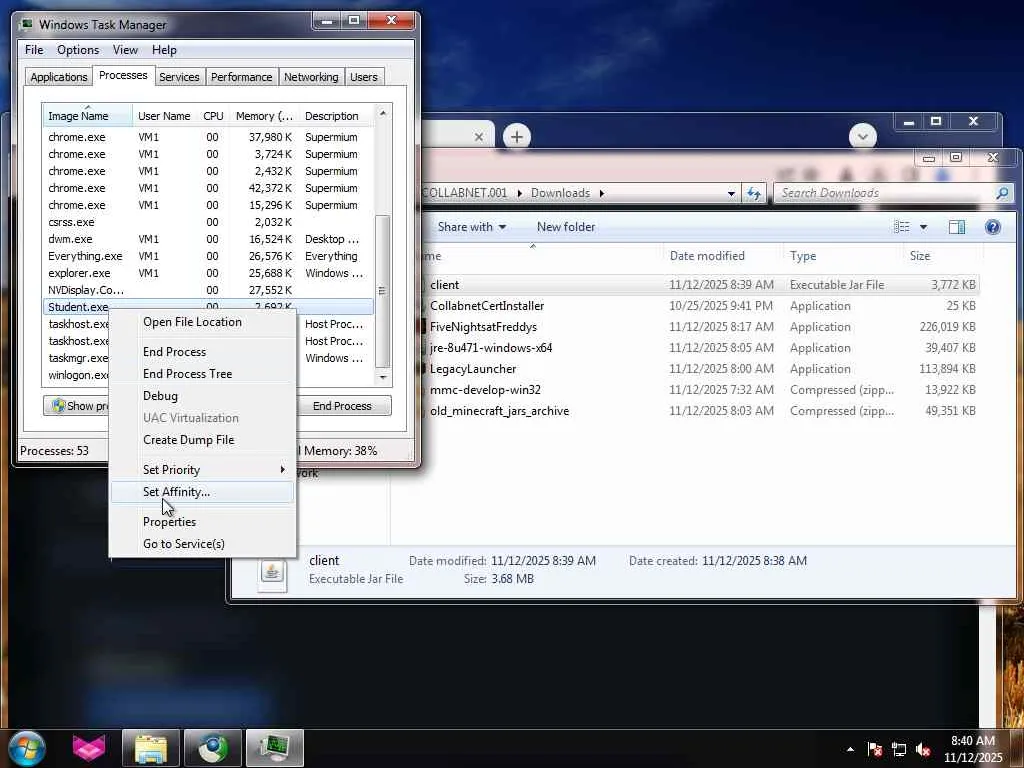Choose Debug in context menu
This screenshot has height=768, width=1024.
click(202, 396)
